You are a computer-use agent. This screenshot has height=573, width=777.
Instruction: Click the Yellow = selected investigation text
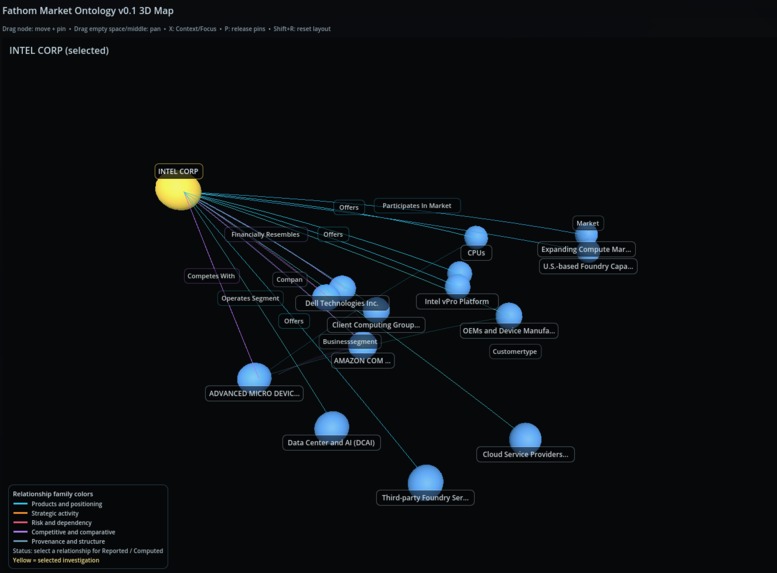click(56, 560)
